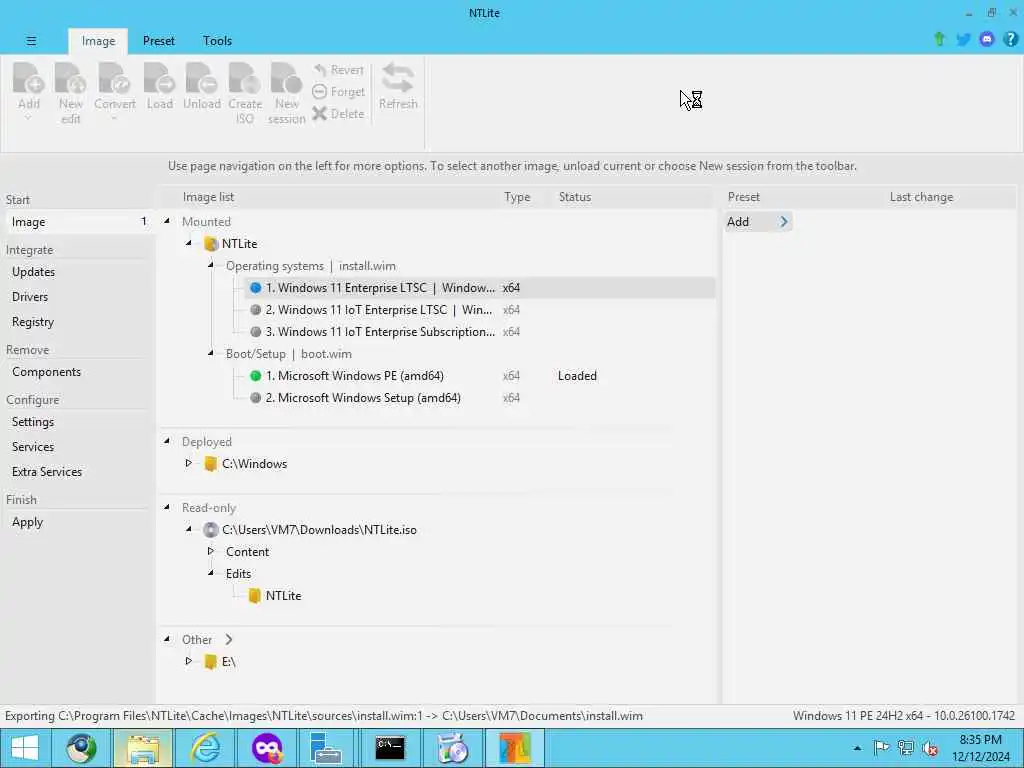Expand the C:\Windows deployed node
Viewport: 1024px width, 768px height.
click(189, 463)
